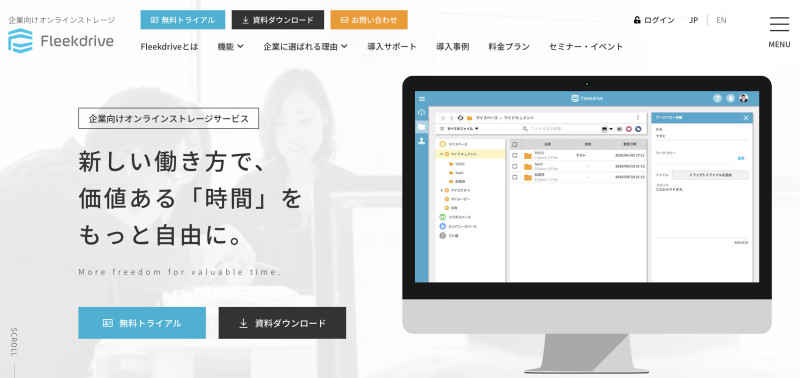Click the grey list icon left of heart
The image size is (800, 378).
619,129
